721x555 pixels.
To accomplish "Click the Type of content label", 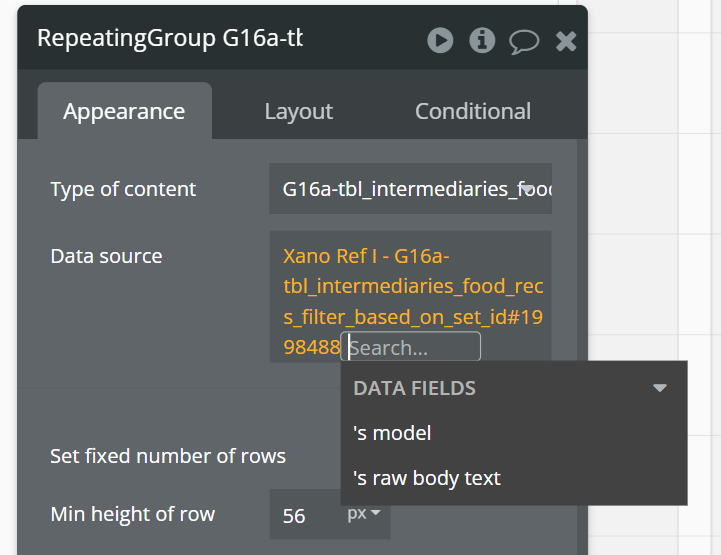I will 123,189.
